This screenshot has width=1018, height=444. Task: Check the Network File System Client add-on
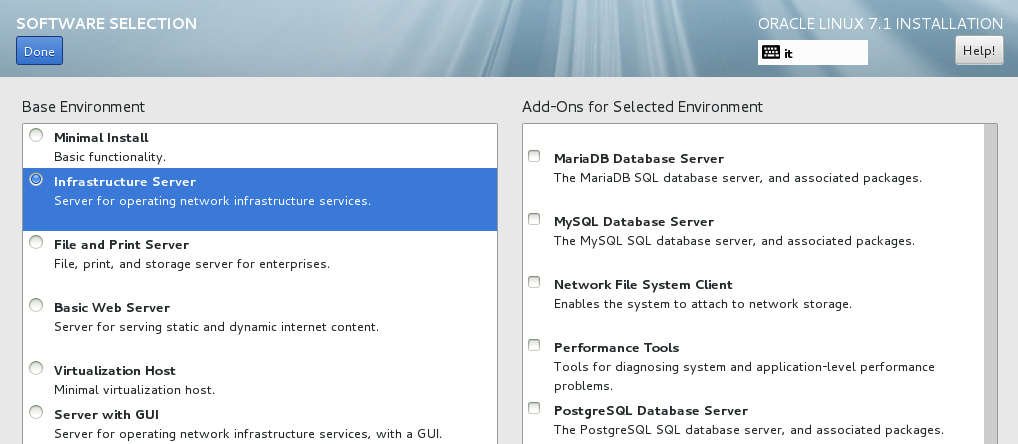(x=534, y=282)
